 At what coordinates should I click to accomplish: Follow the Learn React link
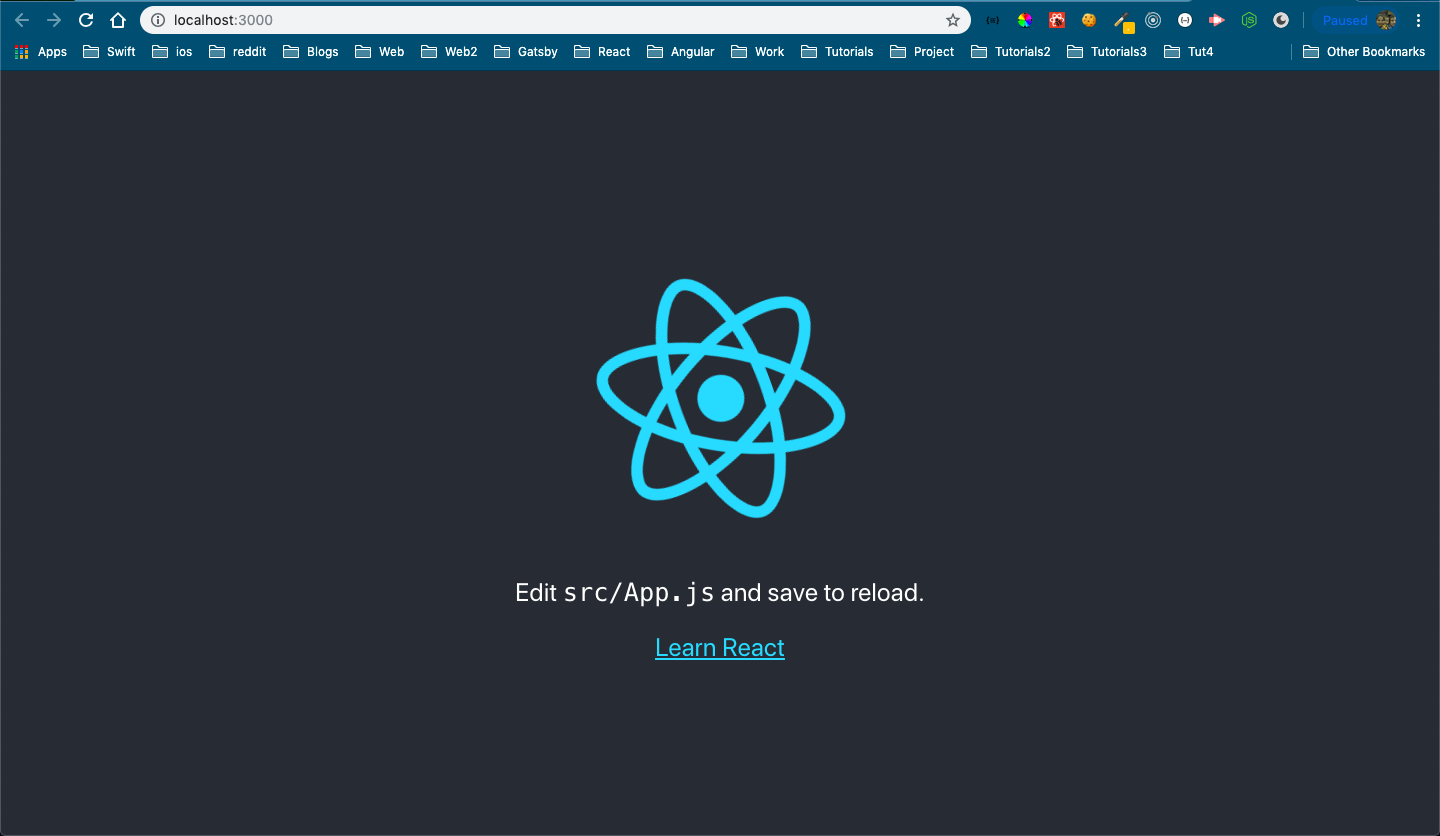pos(720,648)
